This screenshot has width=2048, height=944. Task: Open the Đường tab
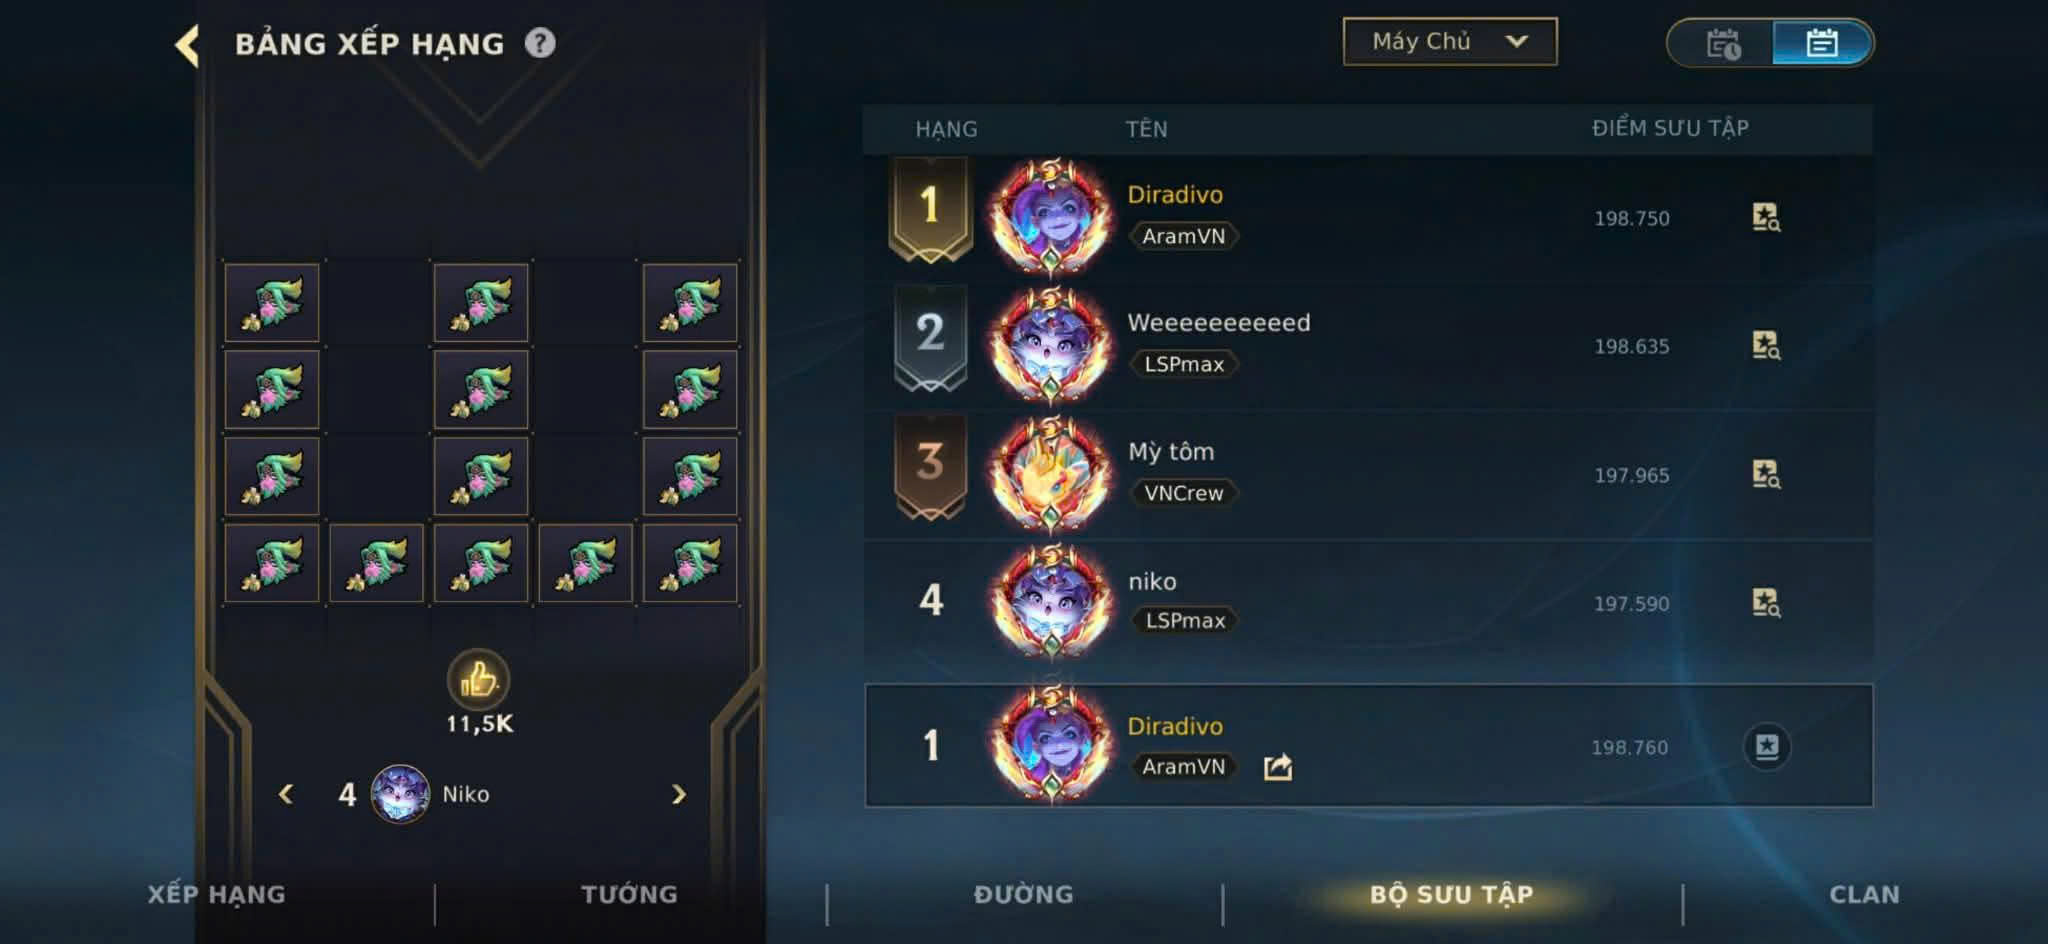pyautogui.click(x=1024, y=894)
